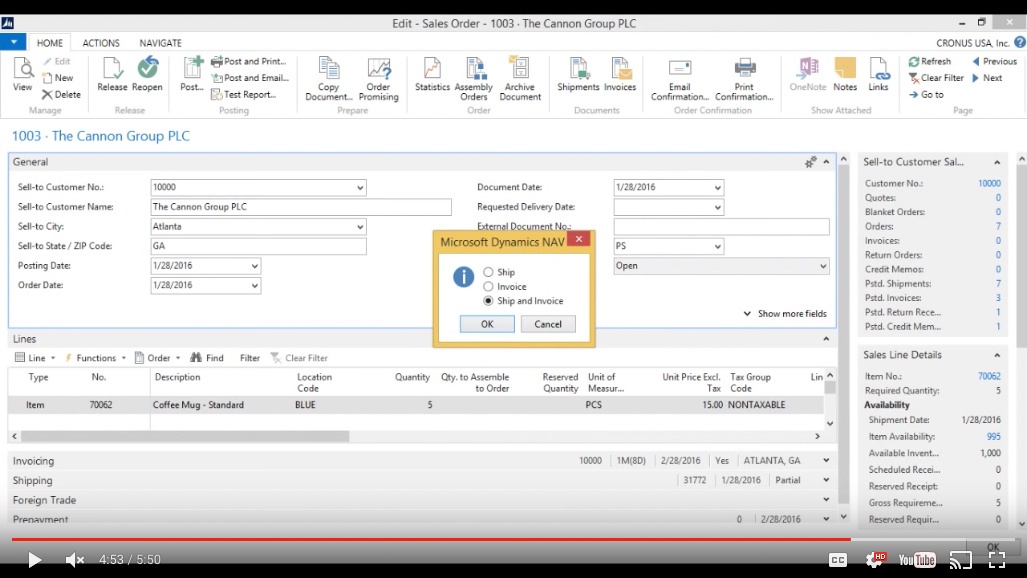This screenshot has height=578, width=1027.
Task: Close the Microsoft Dynamics NAV dialog
Action: pyautogui.click(x=579, y=239)
